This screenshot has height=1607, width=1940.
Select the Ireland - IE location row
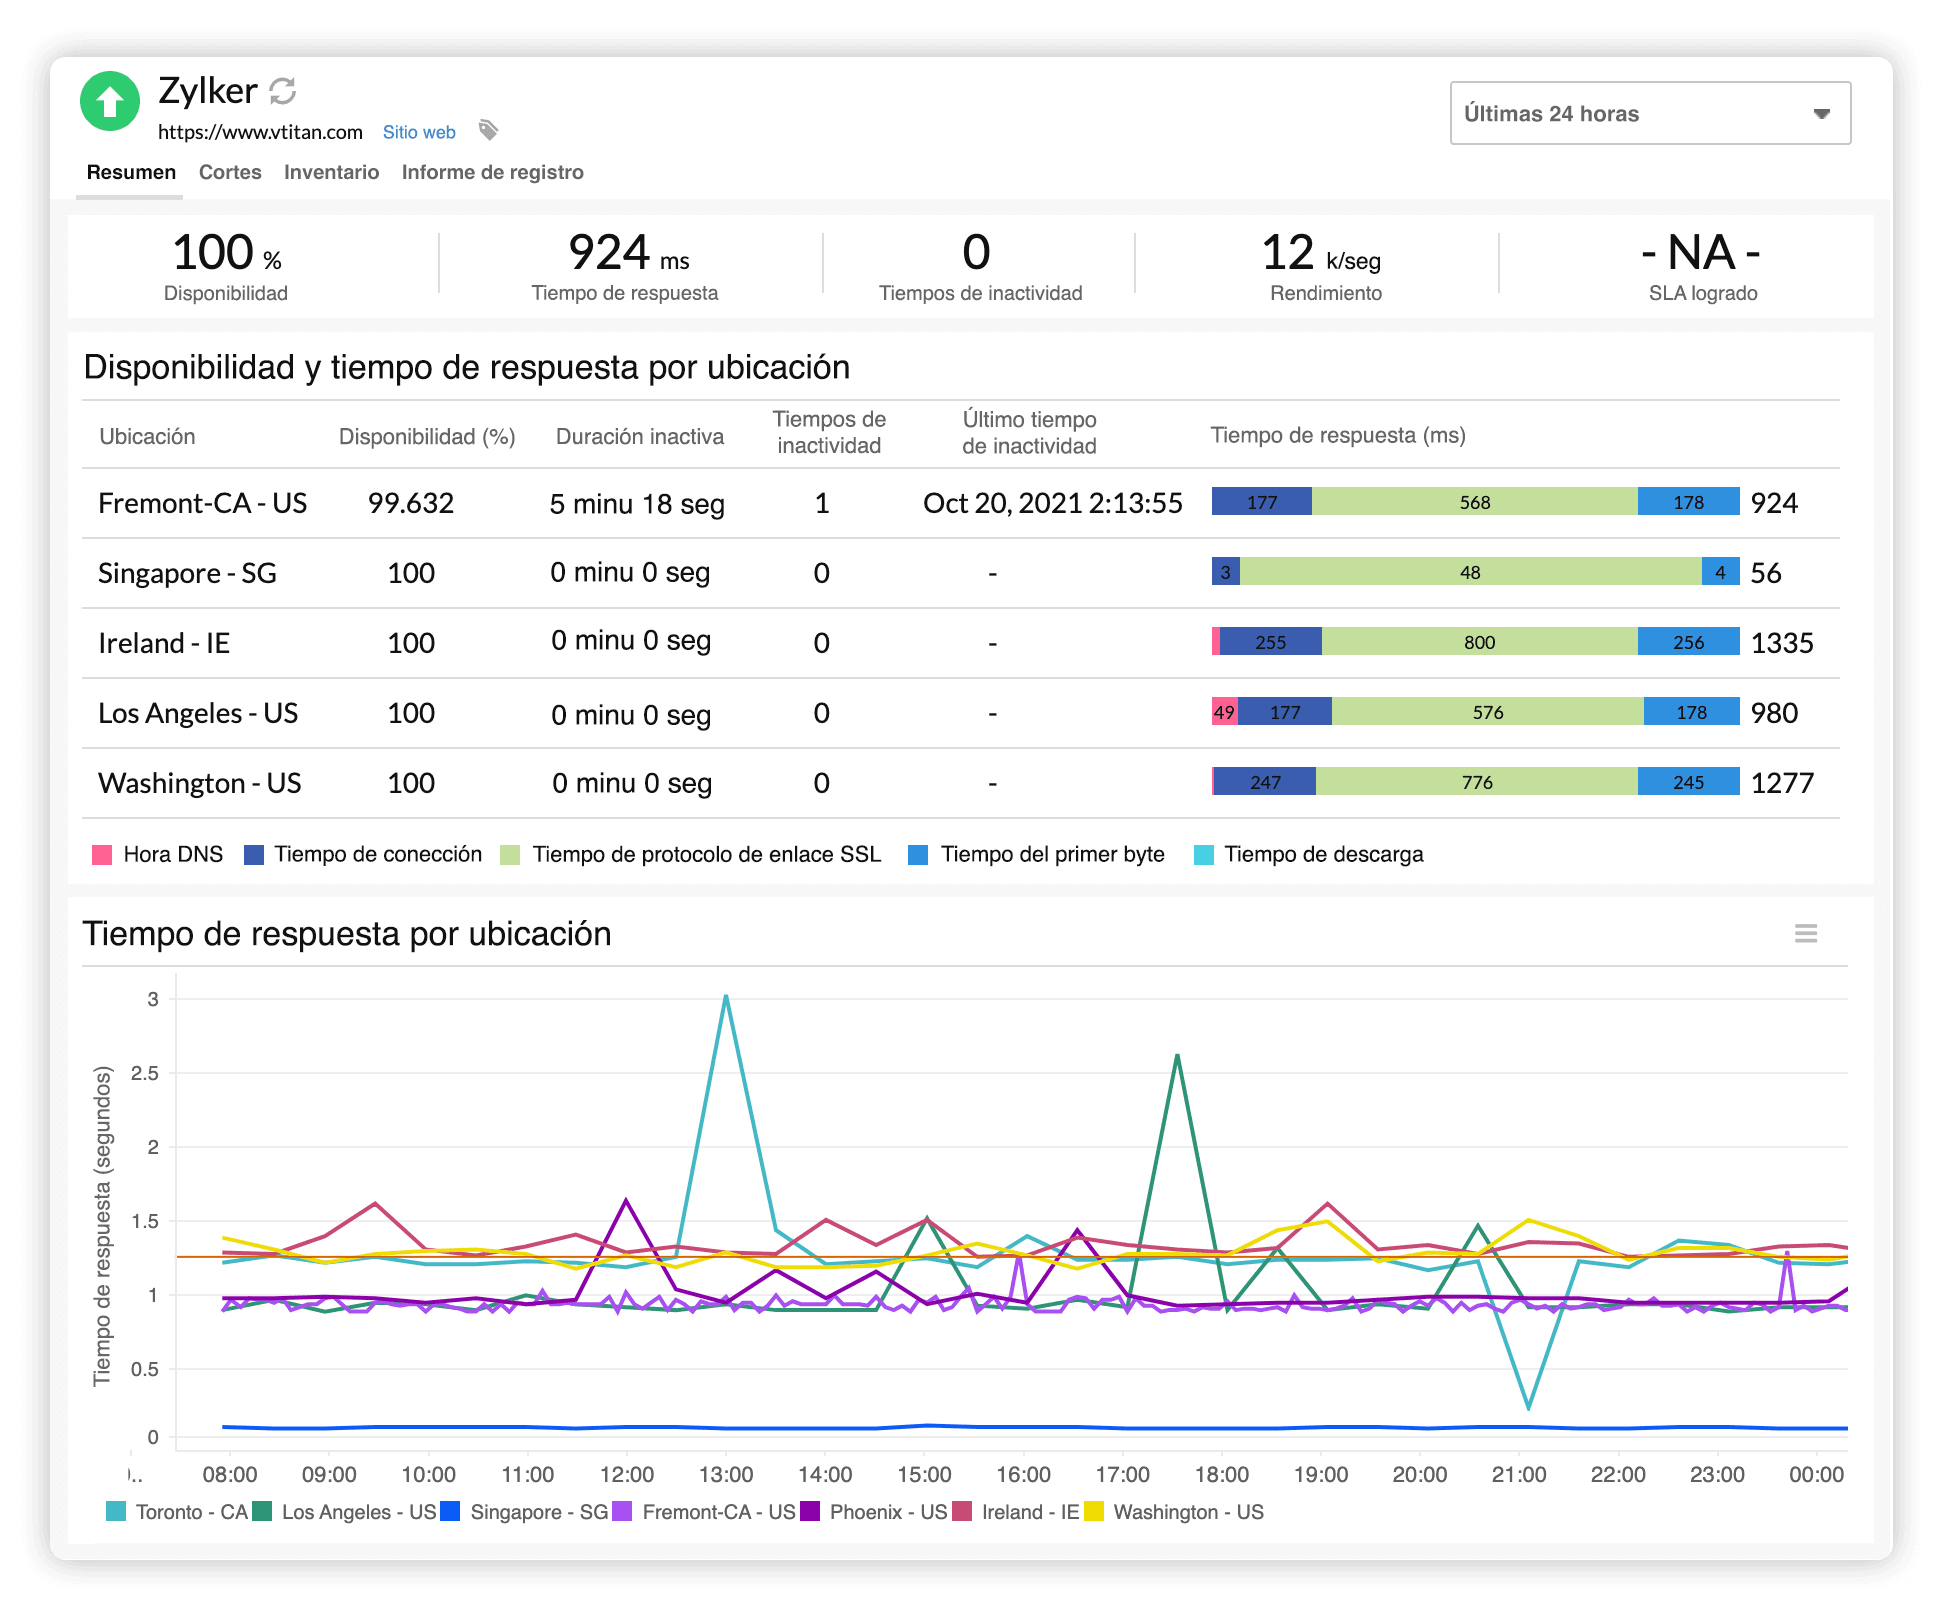(960, 643)
